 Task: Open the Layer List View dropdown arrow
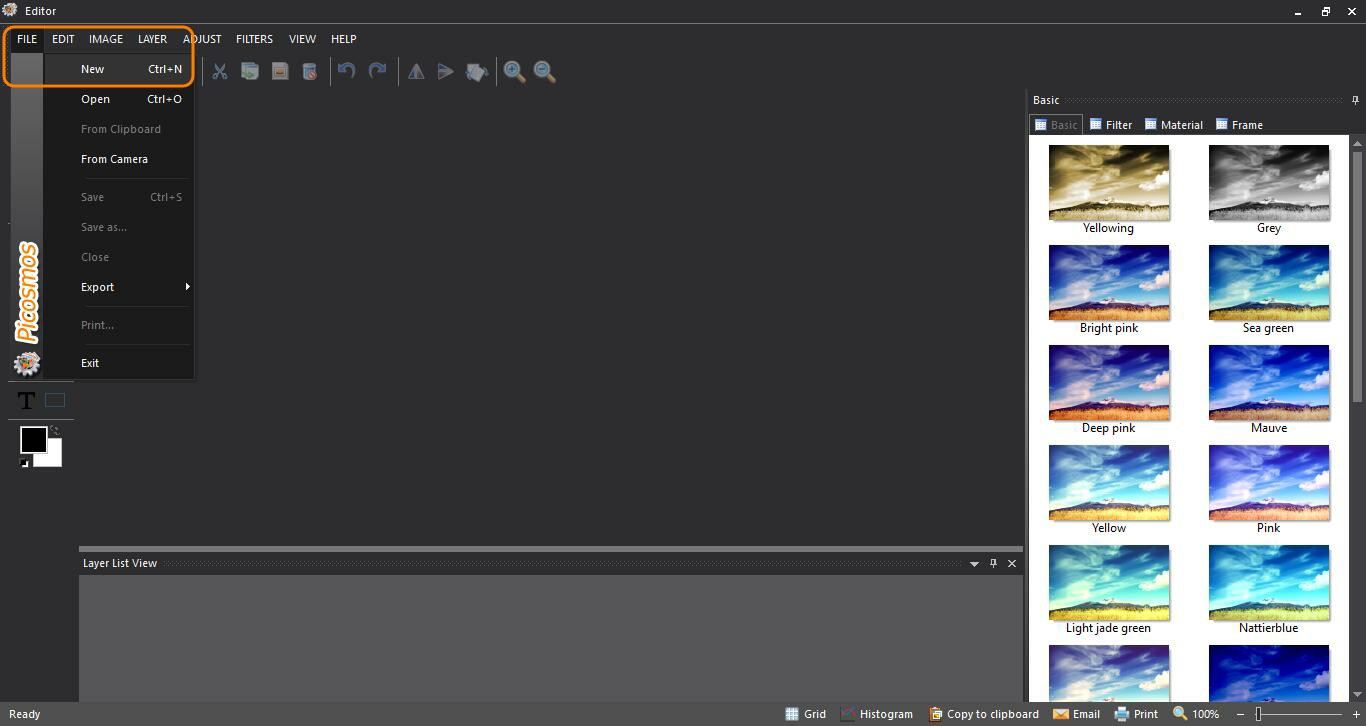click(x=974, y=564)
